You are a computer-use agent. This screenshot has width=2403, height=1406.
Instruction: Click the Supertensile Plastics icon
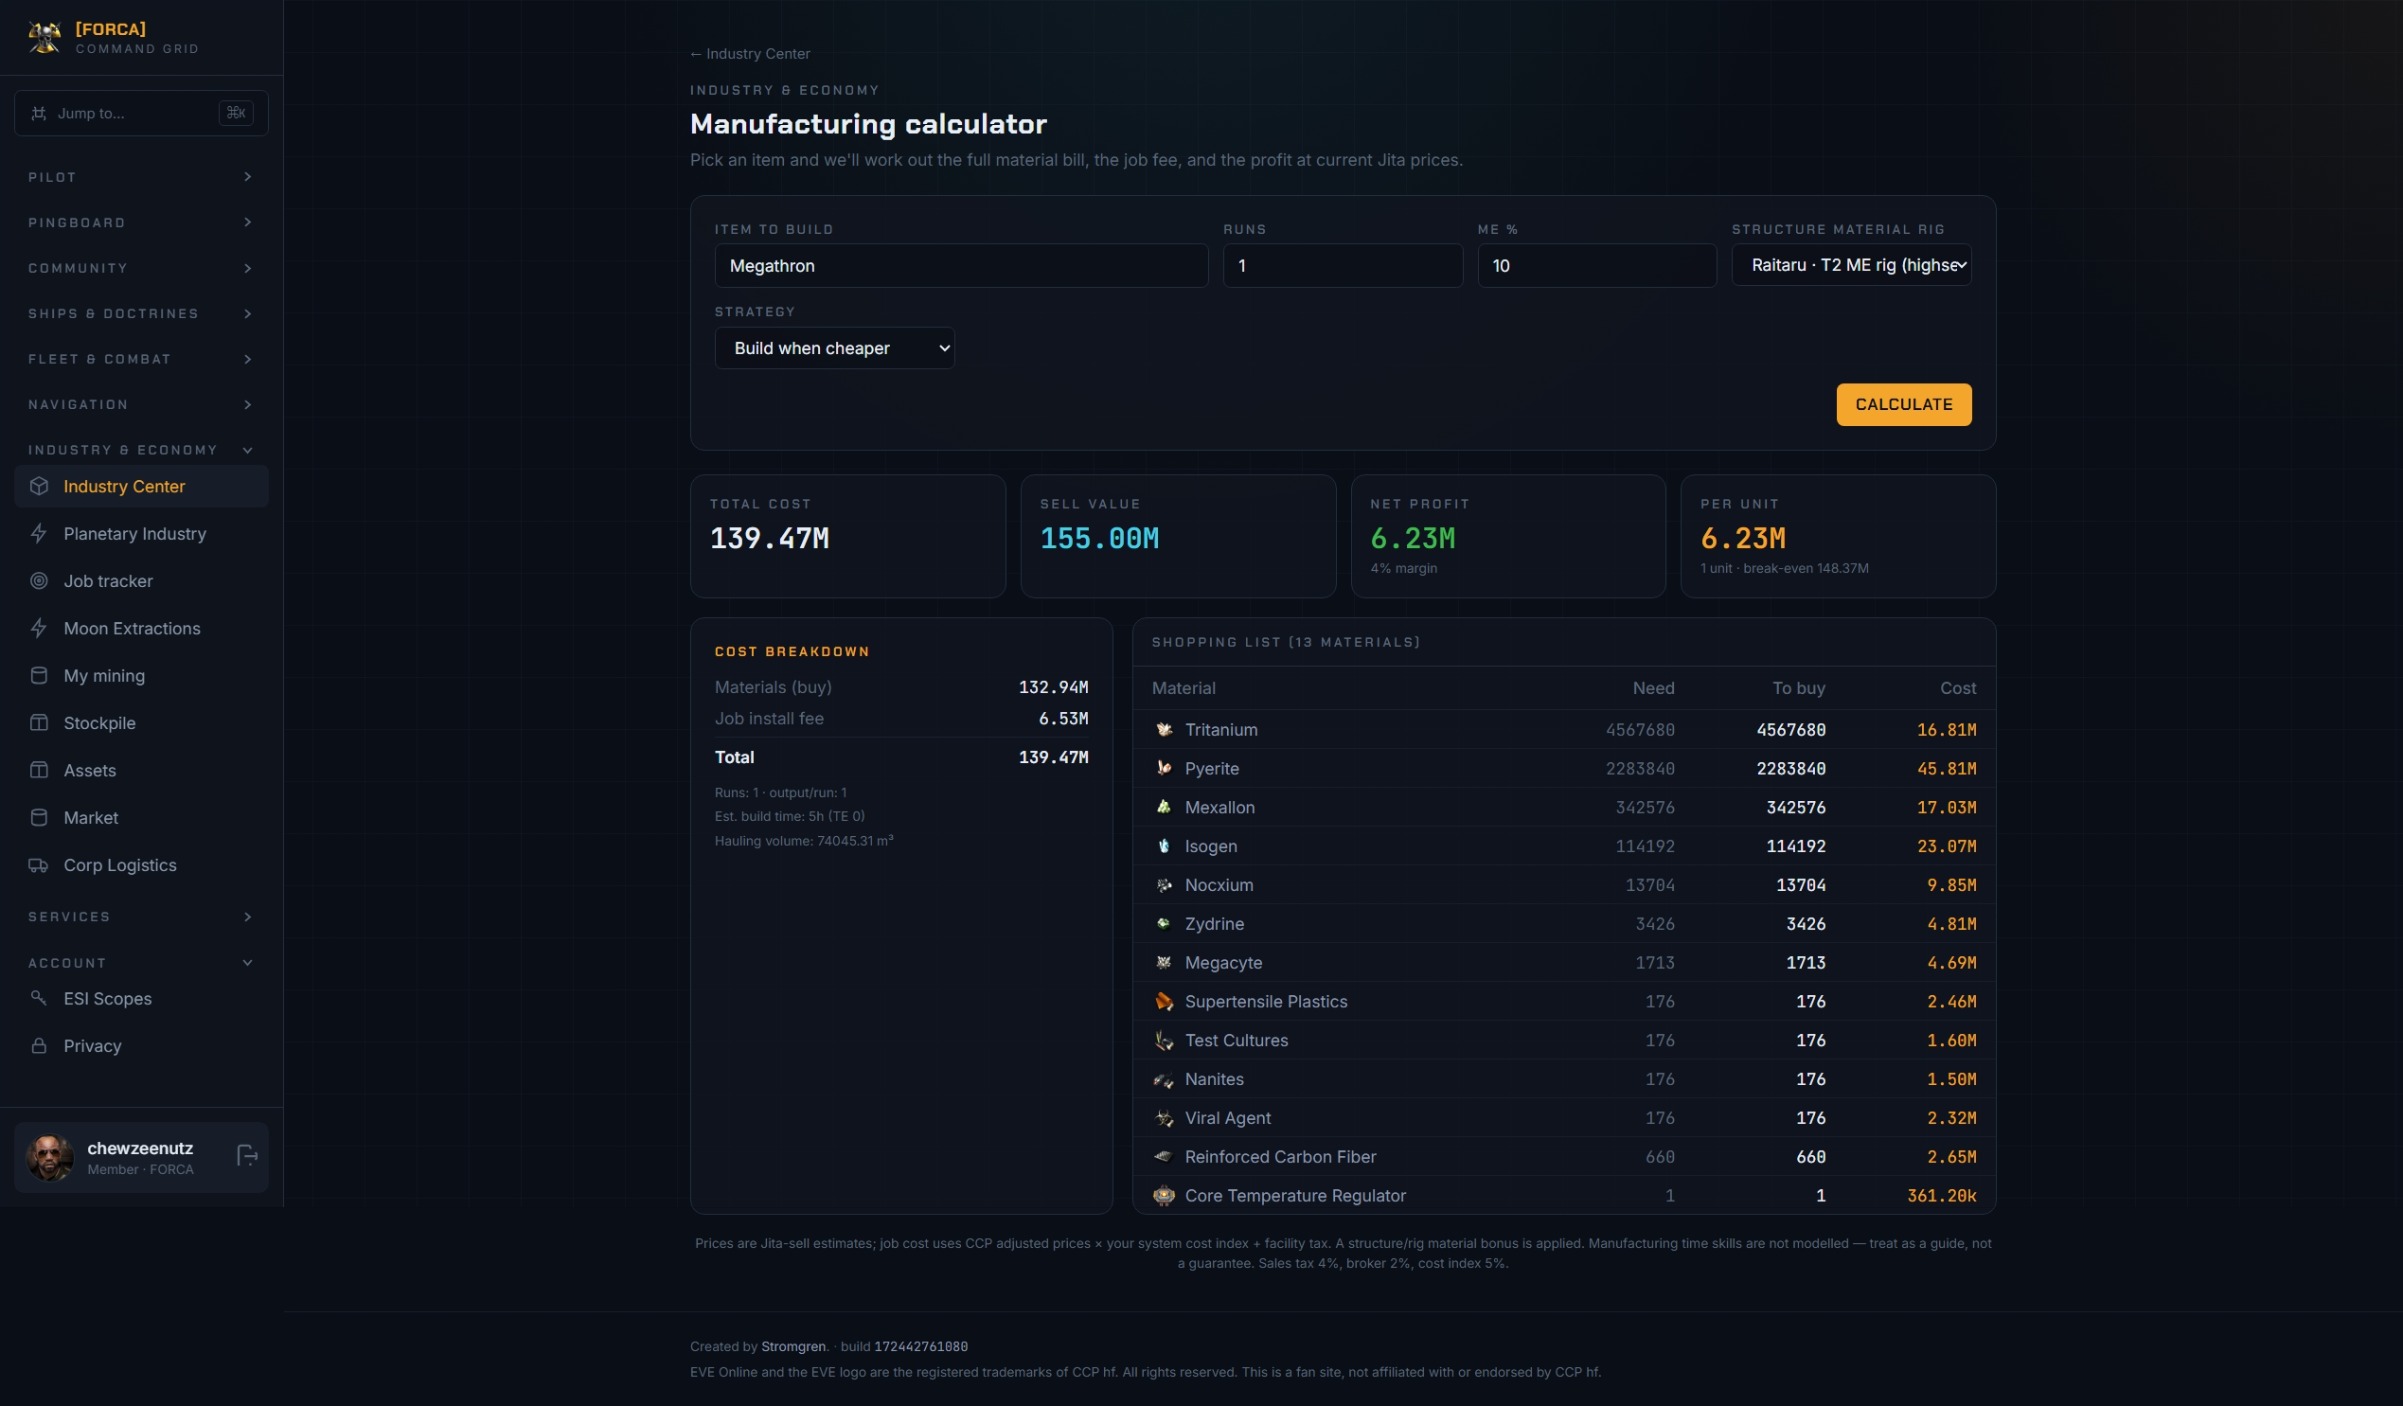[1164, 1001]
